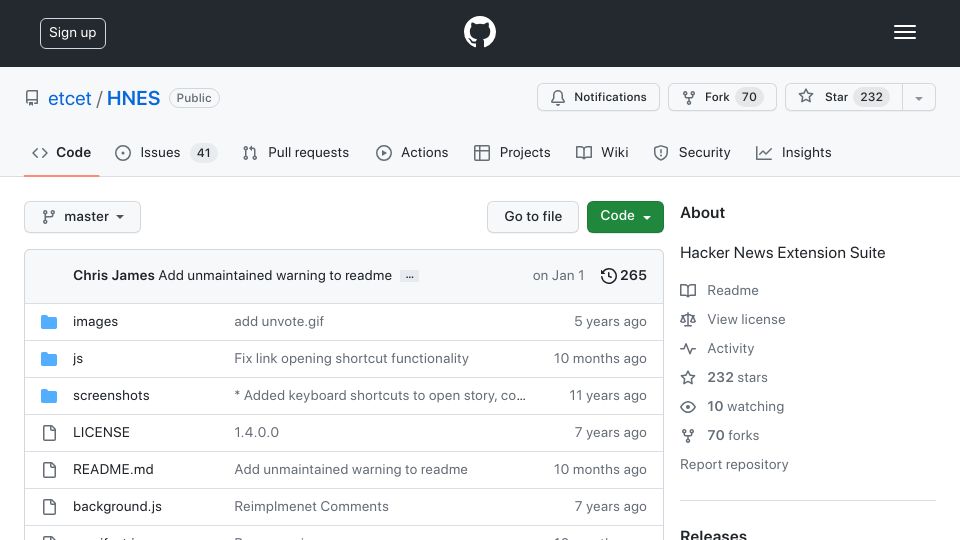The width and height of the screenshot is (960, 540).
Task: Click the screenshots folder icon
Action: pos(49,396)
